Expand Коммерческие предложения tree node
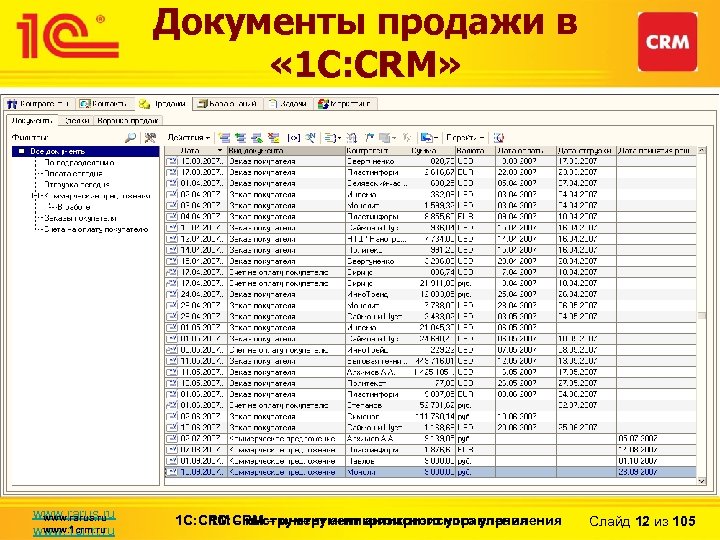Viewport: 720px width, 540px height. click(34, 196)
